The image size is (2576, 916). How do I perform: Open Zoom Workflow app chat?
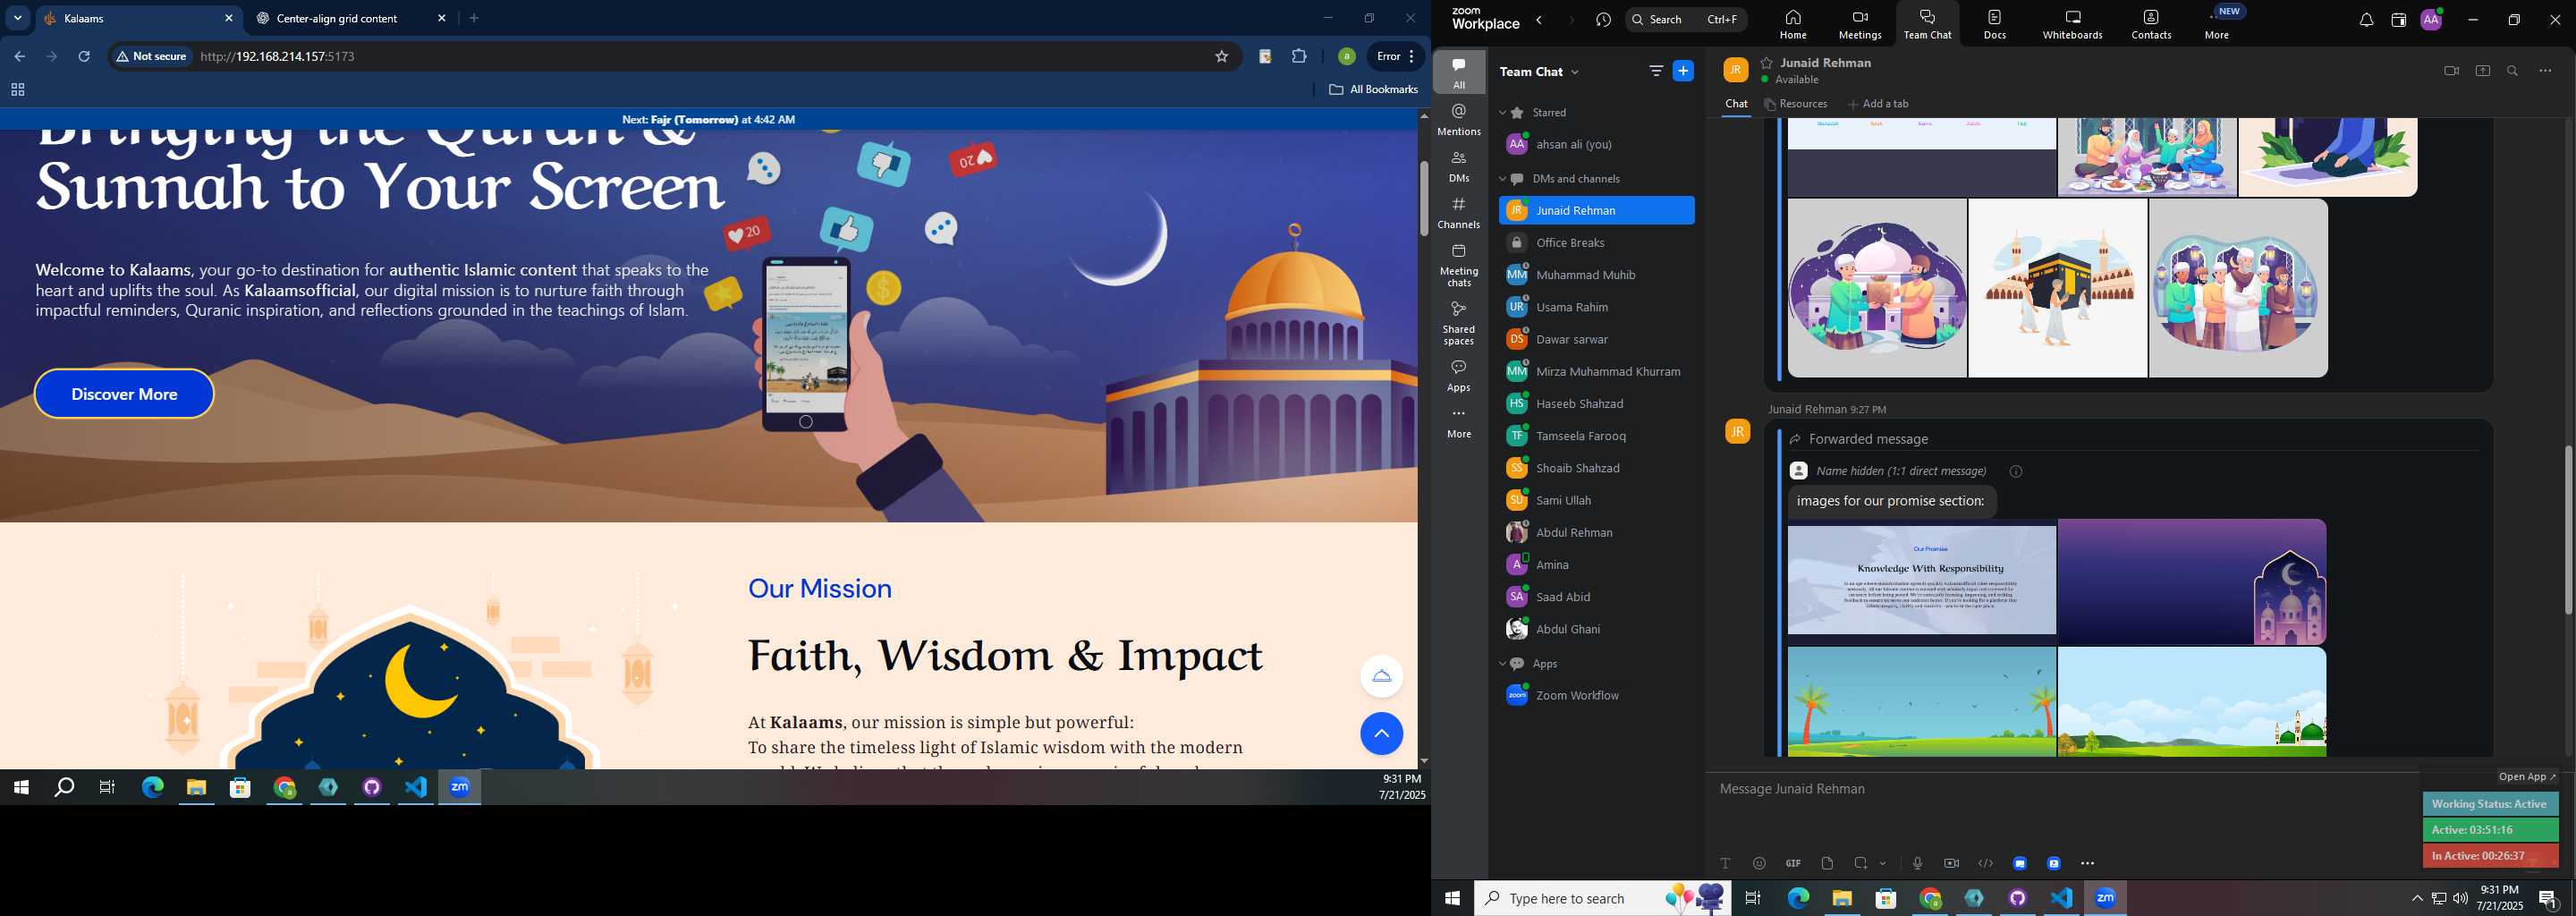pos(1596,696)
